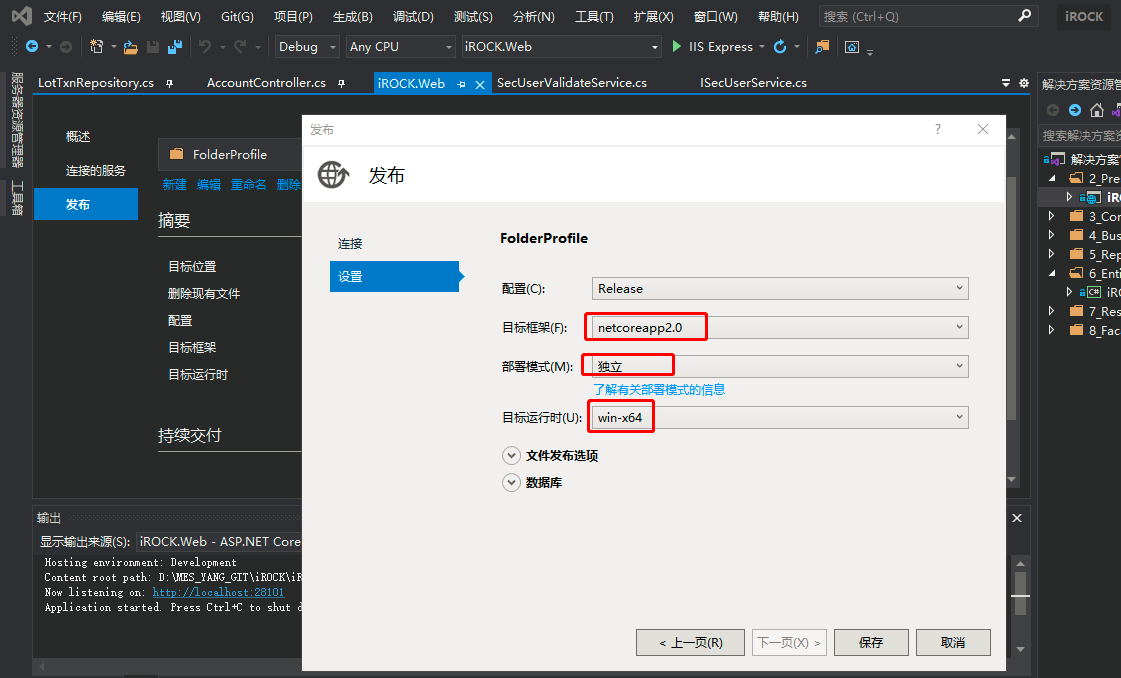Screen dimensions: 1121x678
Task: Open the iROCK.Web startup project dropdown
Action: [x=561, y=46]
